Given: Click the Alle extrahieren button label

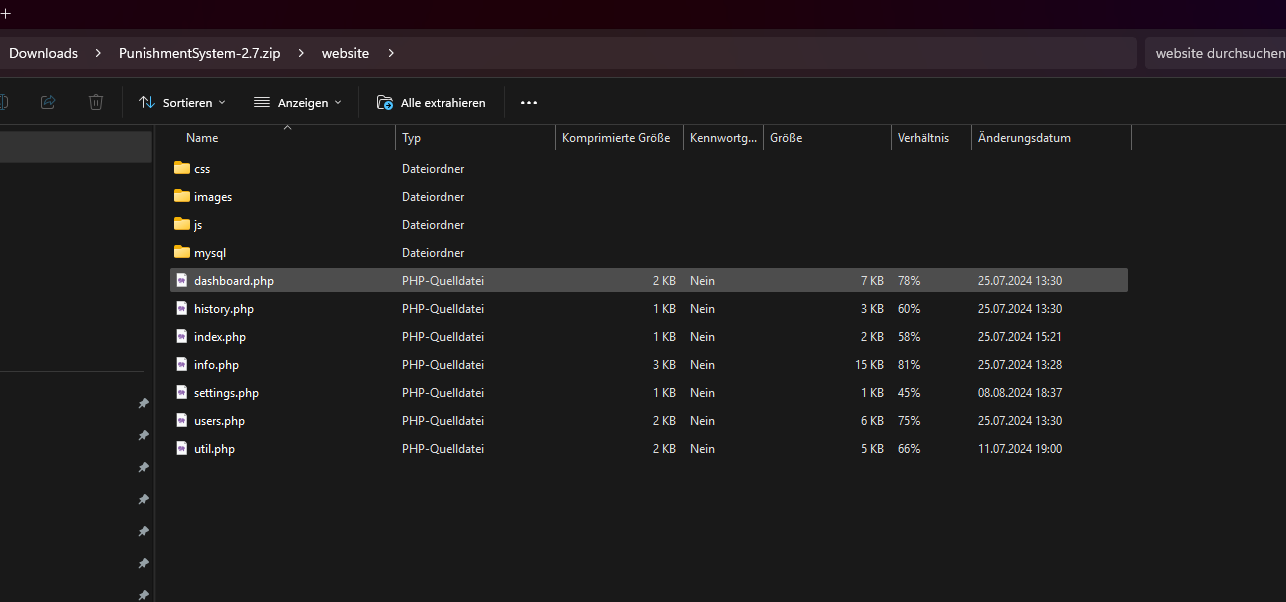Looking at the screenshot, I should click(443, 102).
